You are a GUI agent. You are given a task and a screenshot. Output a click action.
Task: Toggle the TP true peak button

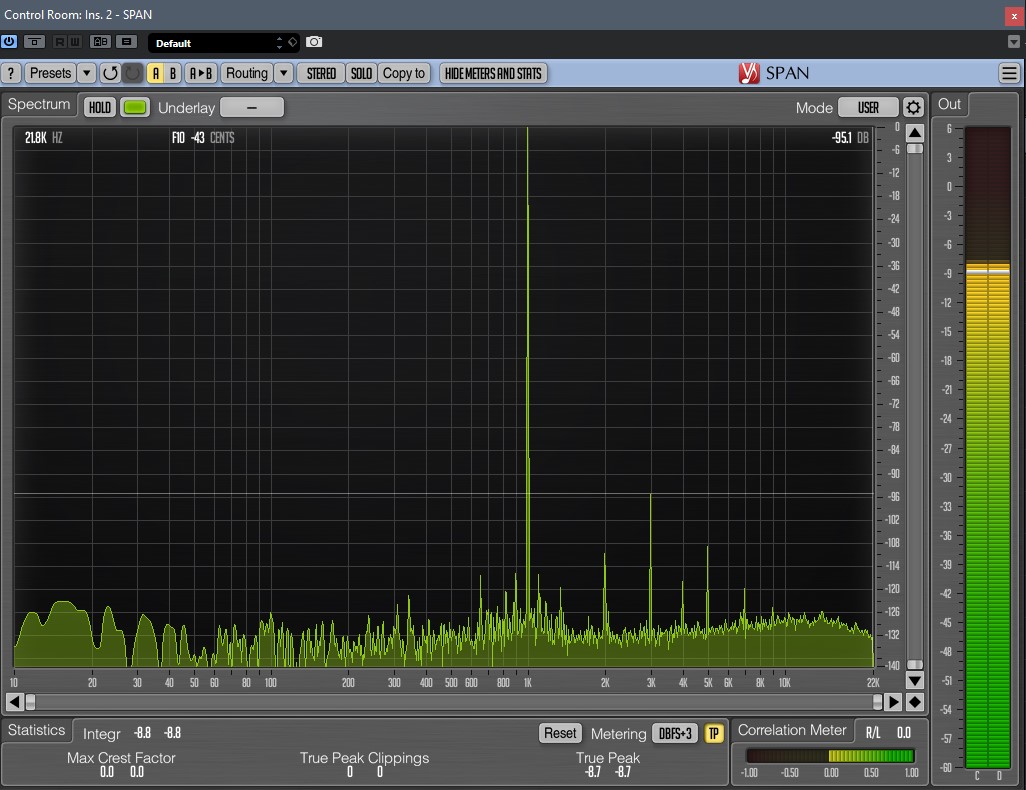click(714, 733)
